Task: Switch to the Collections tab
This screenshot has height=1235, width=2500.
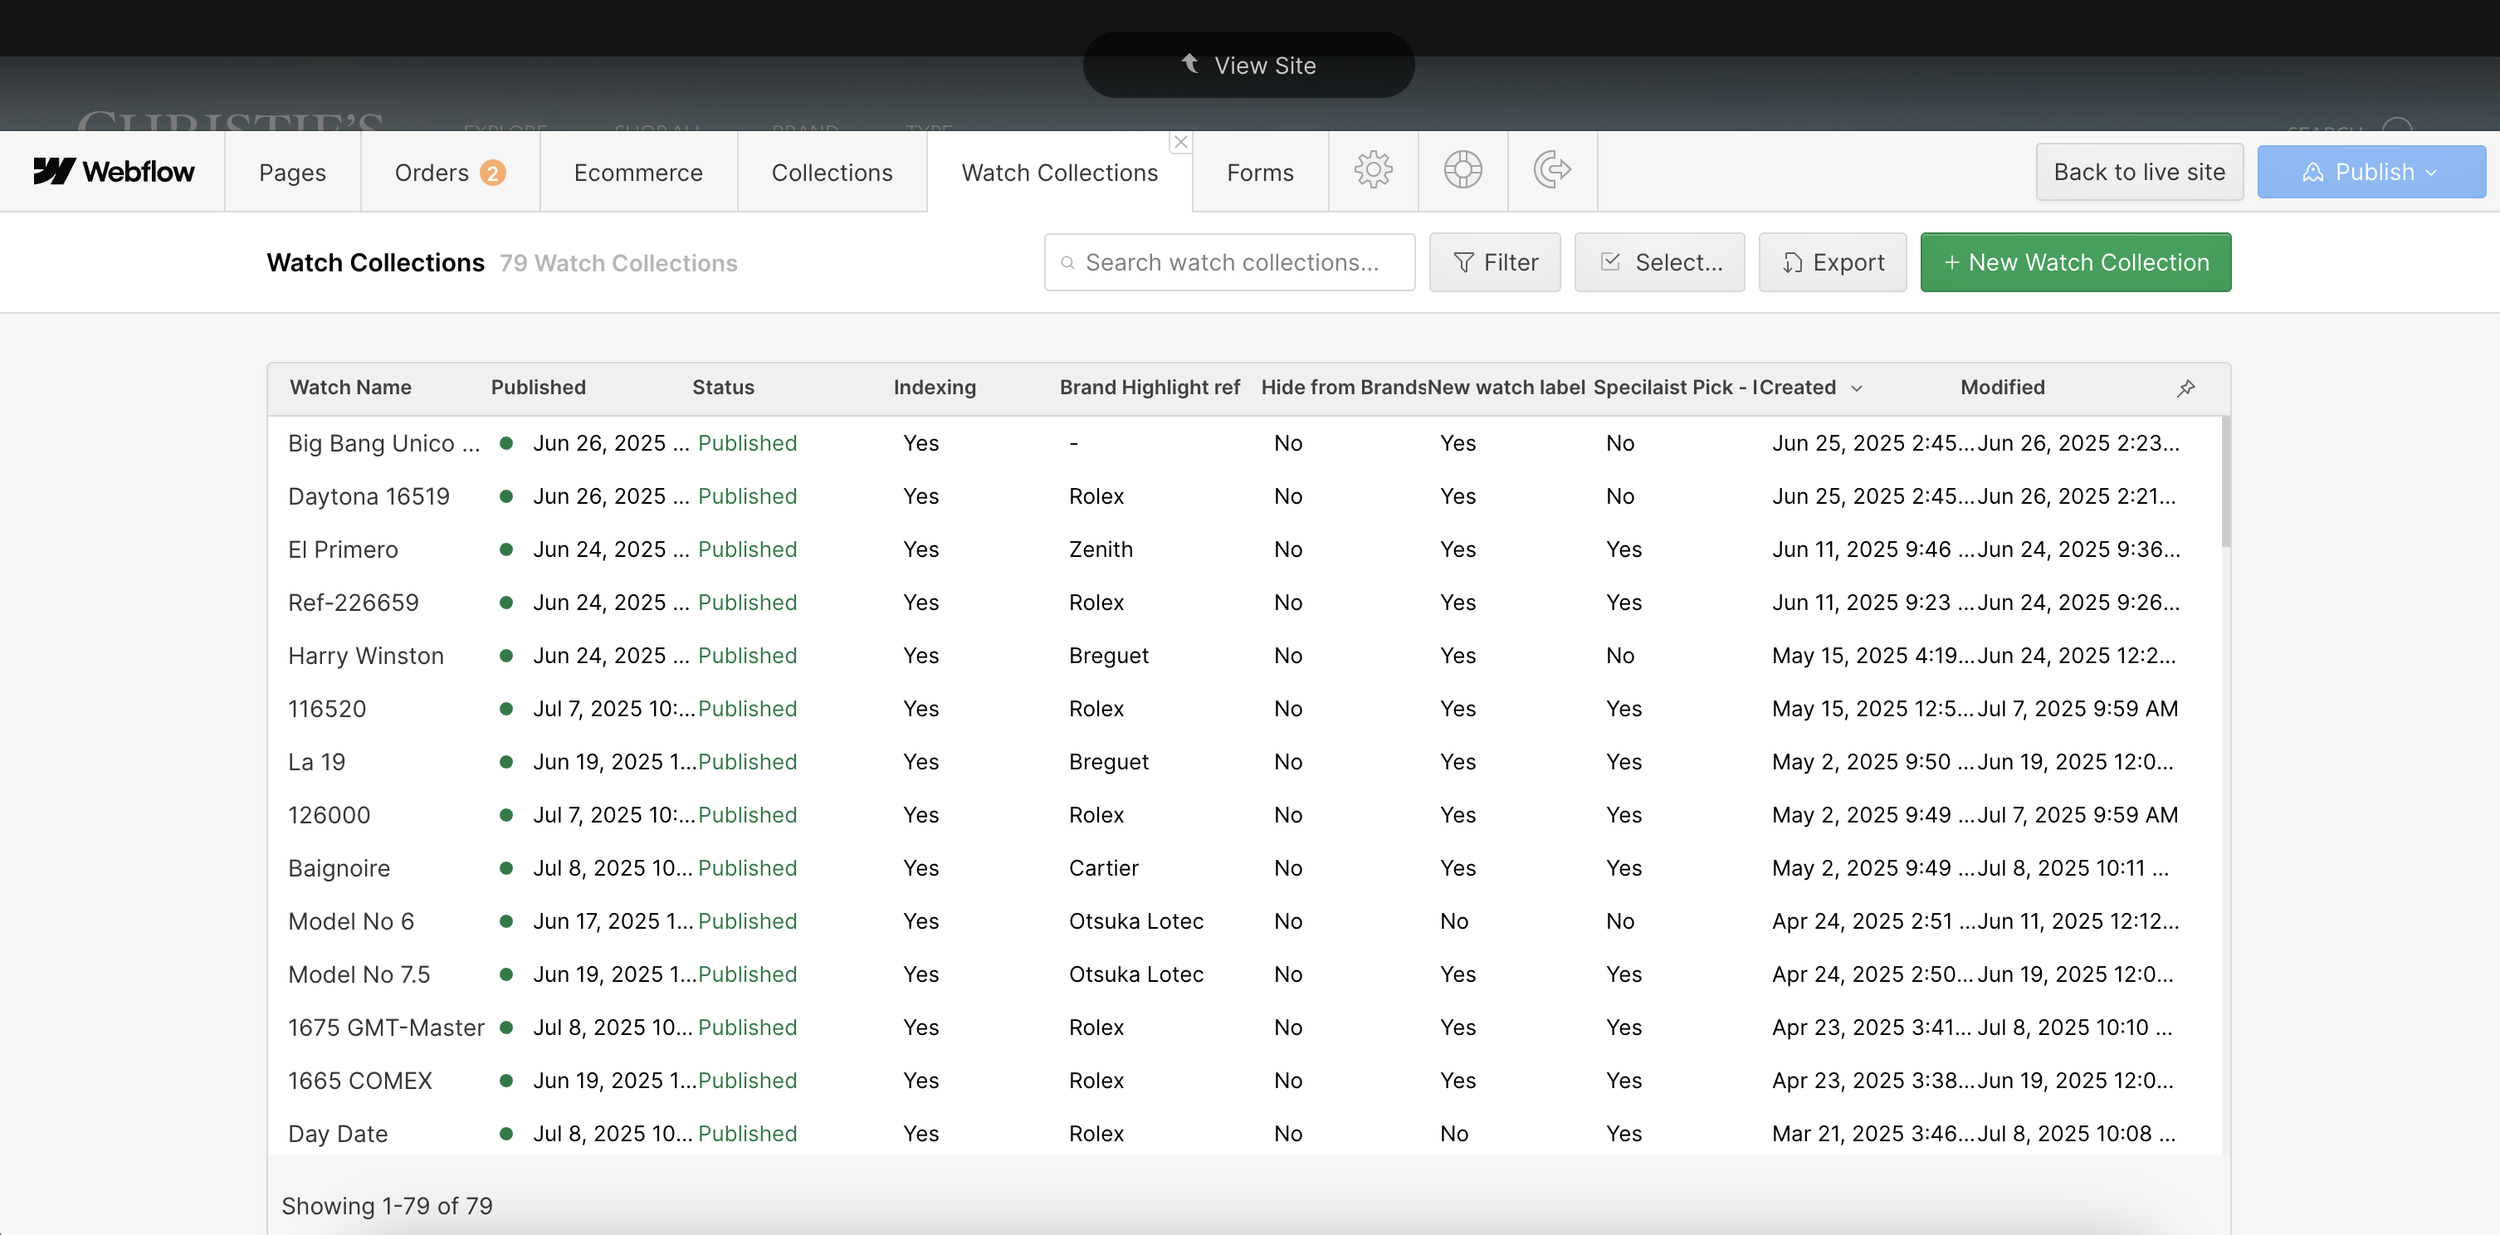Action: 832,172
